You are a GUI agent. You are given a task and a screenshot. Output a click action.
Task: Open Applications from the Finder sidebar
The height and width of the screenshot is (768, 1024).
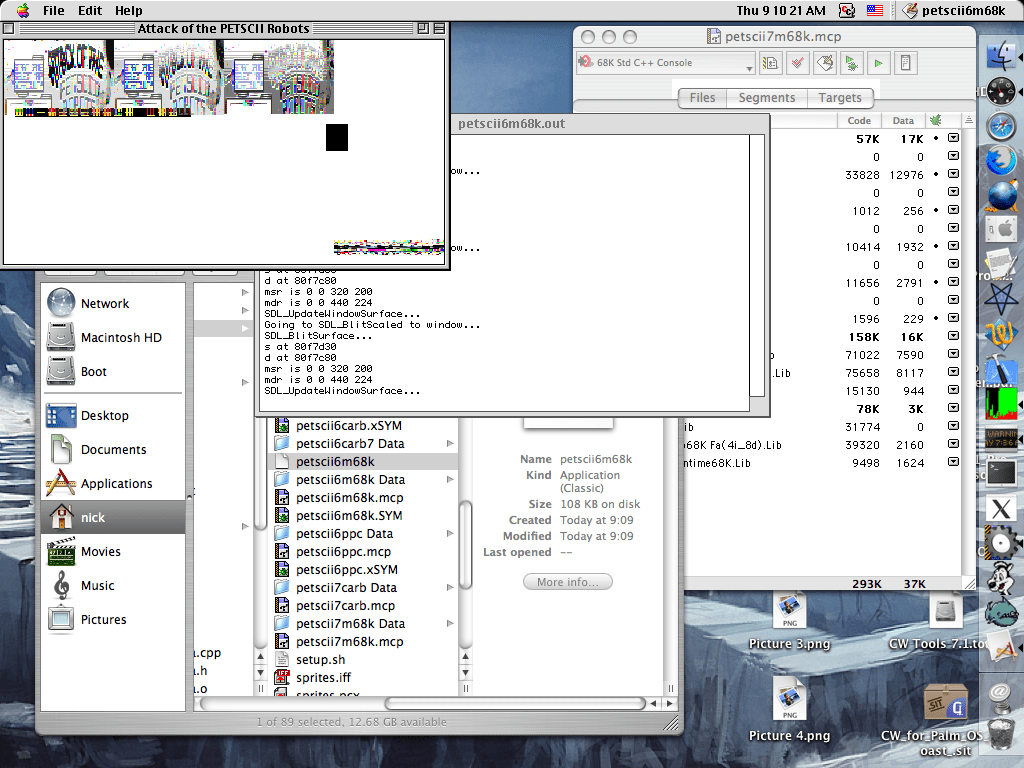(99, 484)
